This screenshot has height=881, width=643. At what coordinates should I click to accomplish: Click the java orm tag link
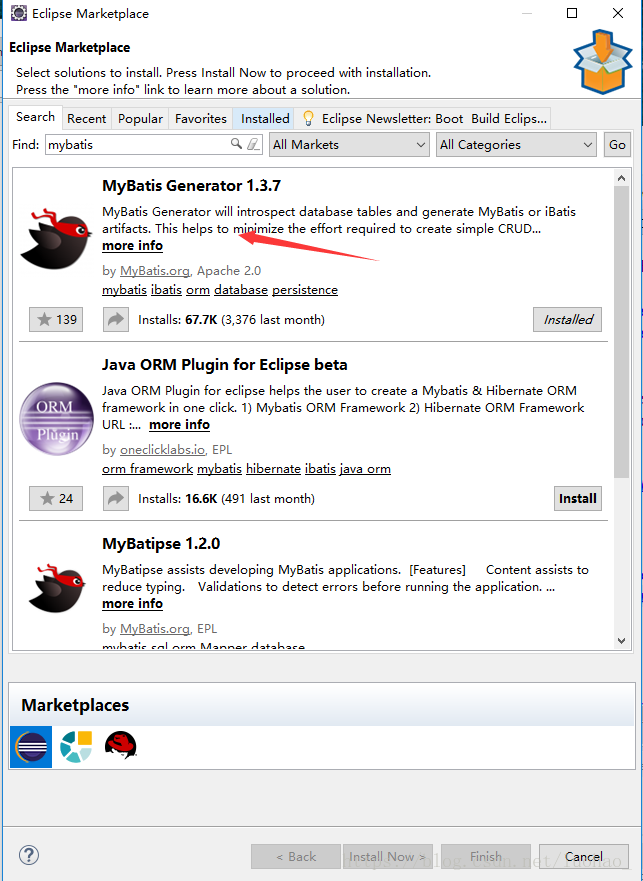click(365, 469)
